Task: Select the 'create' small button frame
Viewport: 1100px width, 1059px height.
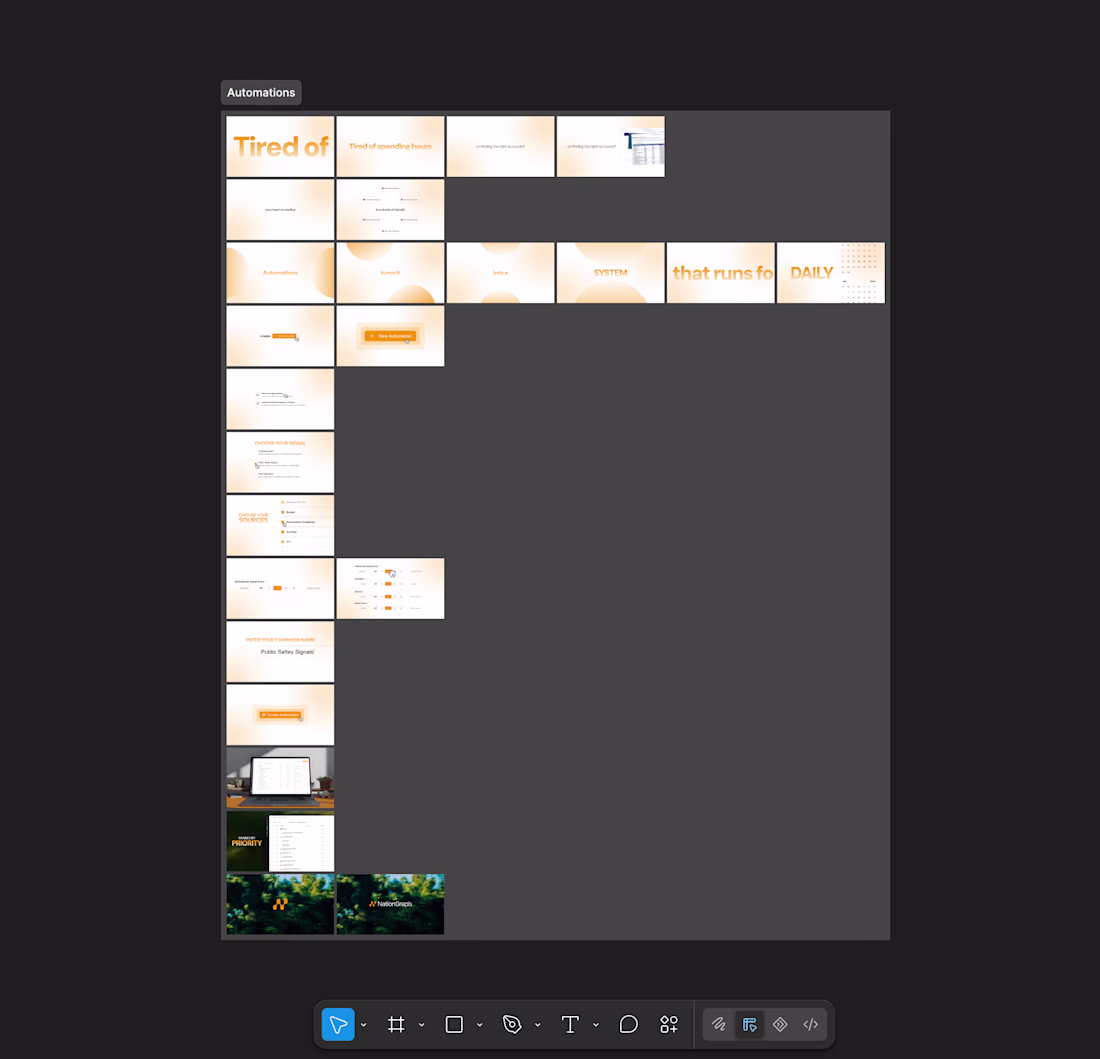Action: tap(280, 336)
